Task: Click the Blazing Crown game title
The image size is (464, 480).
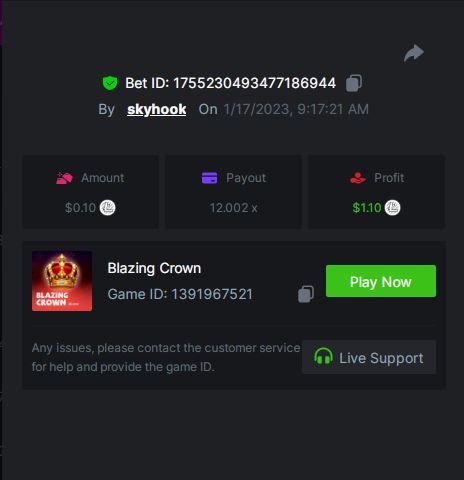Action: (154, 268)
